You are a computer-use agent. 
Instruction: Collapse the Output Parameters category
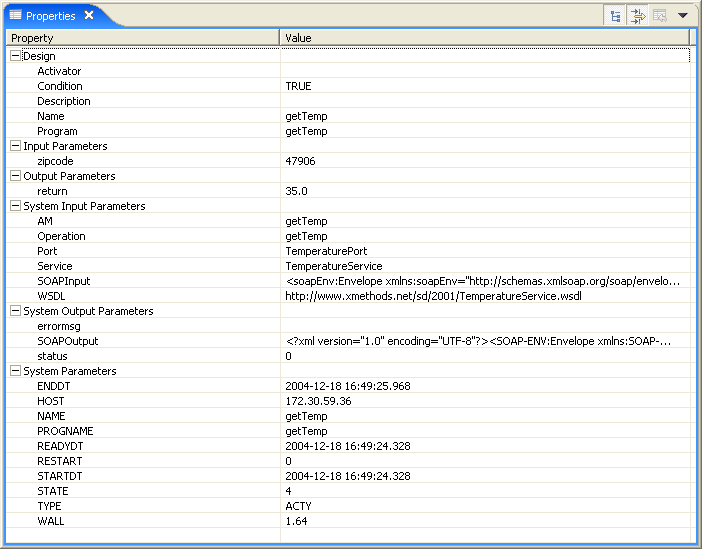(x=15, y=176)
